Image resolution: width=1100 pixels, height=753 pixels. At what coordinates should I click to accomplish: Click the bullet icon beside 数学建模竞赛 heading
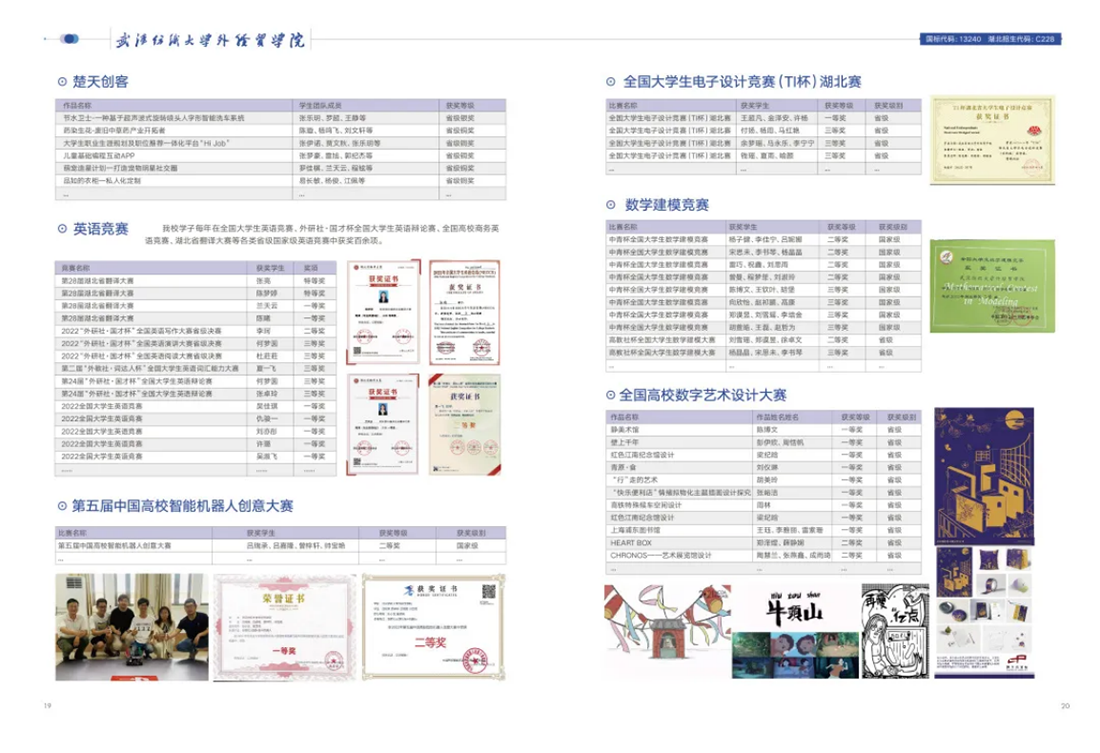[x=613, y=205]
